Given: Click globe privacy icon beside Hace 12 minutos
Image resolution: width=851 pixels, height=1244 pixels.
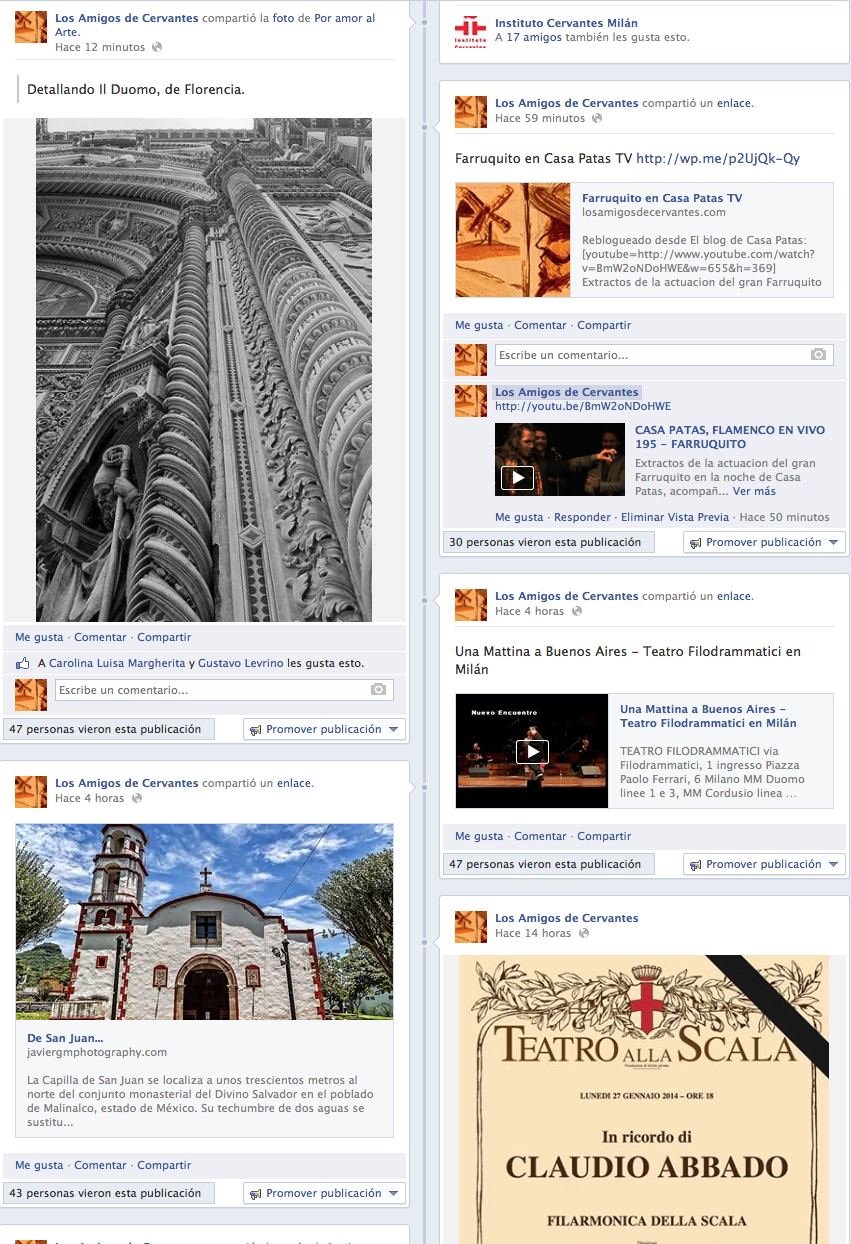Looking at the screenshot, I should point(156,47).
